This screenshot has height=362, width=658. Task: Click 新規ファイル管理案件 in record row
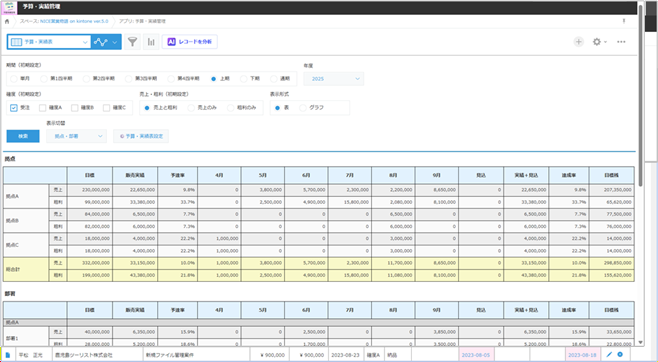pyautogui.click(x=170, y=355)
